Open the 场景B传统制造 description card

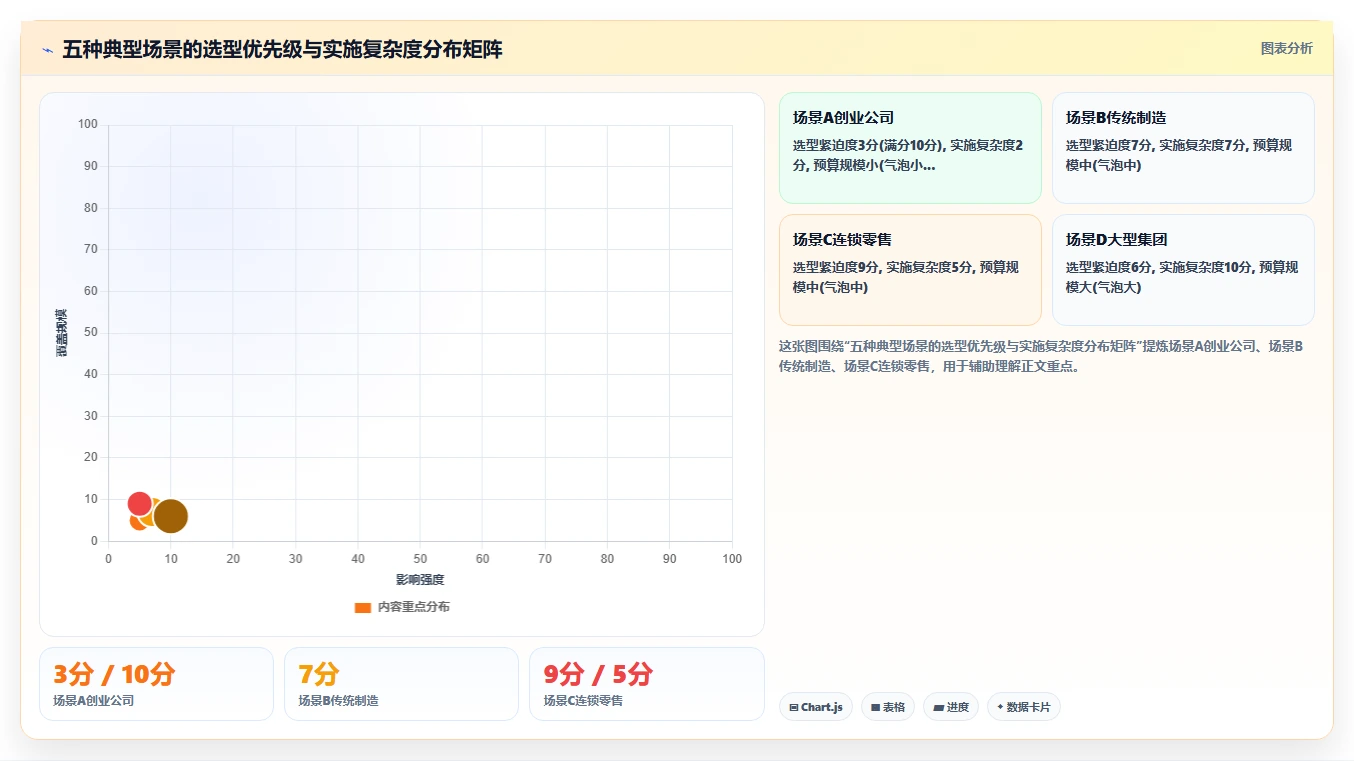point(1183,148)
